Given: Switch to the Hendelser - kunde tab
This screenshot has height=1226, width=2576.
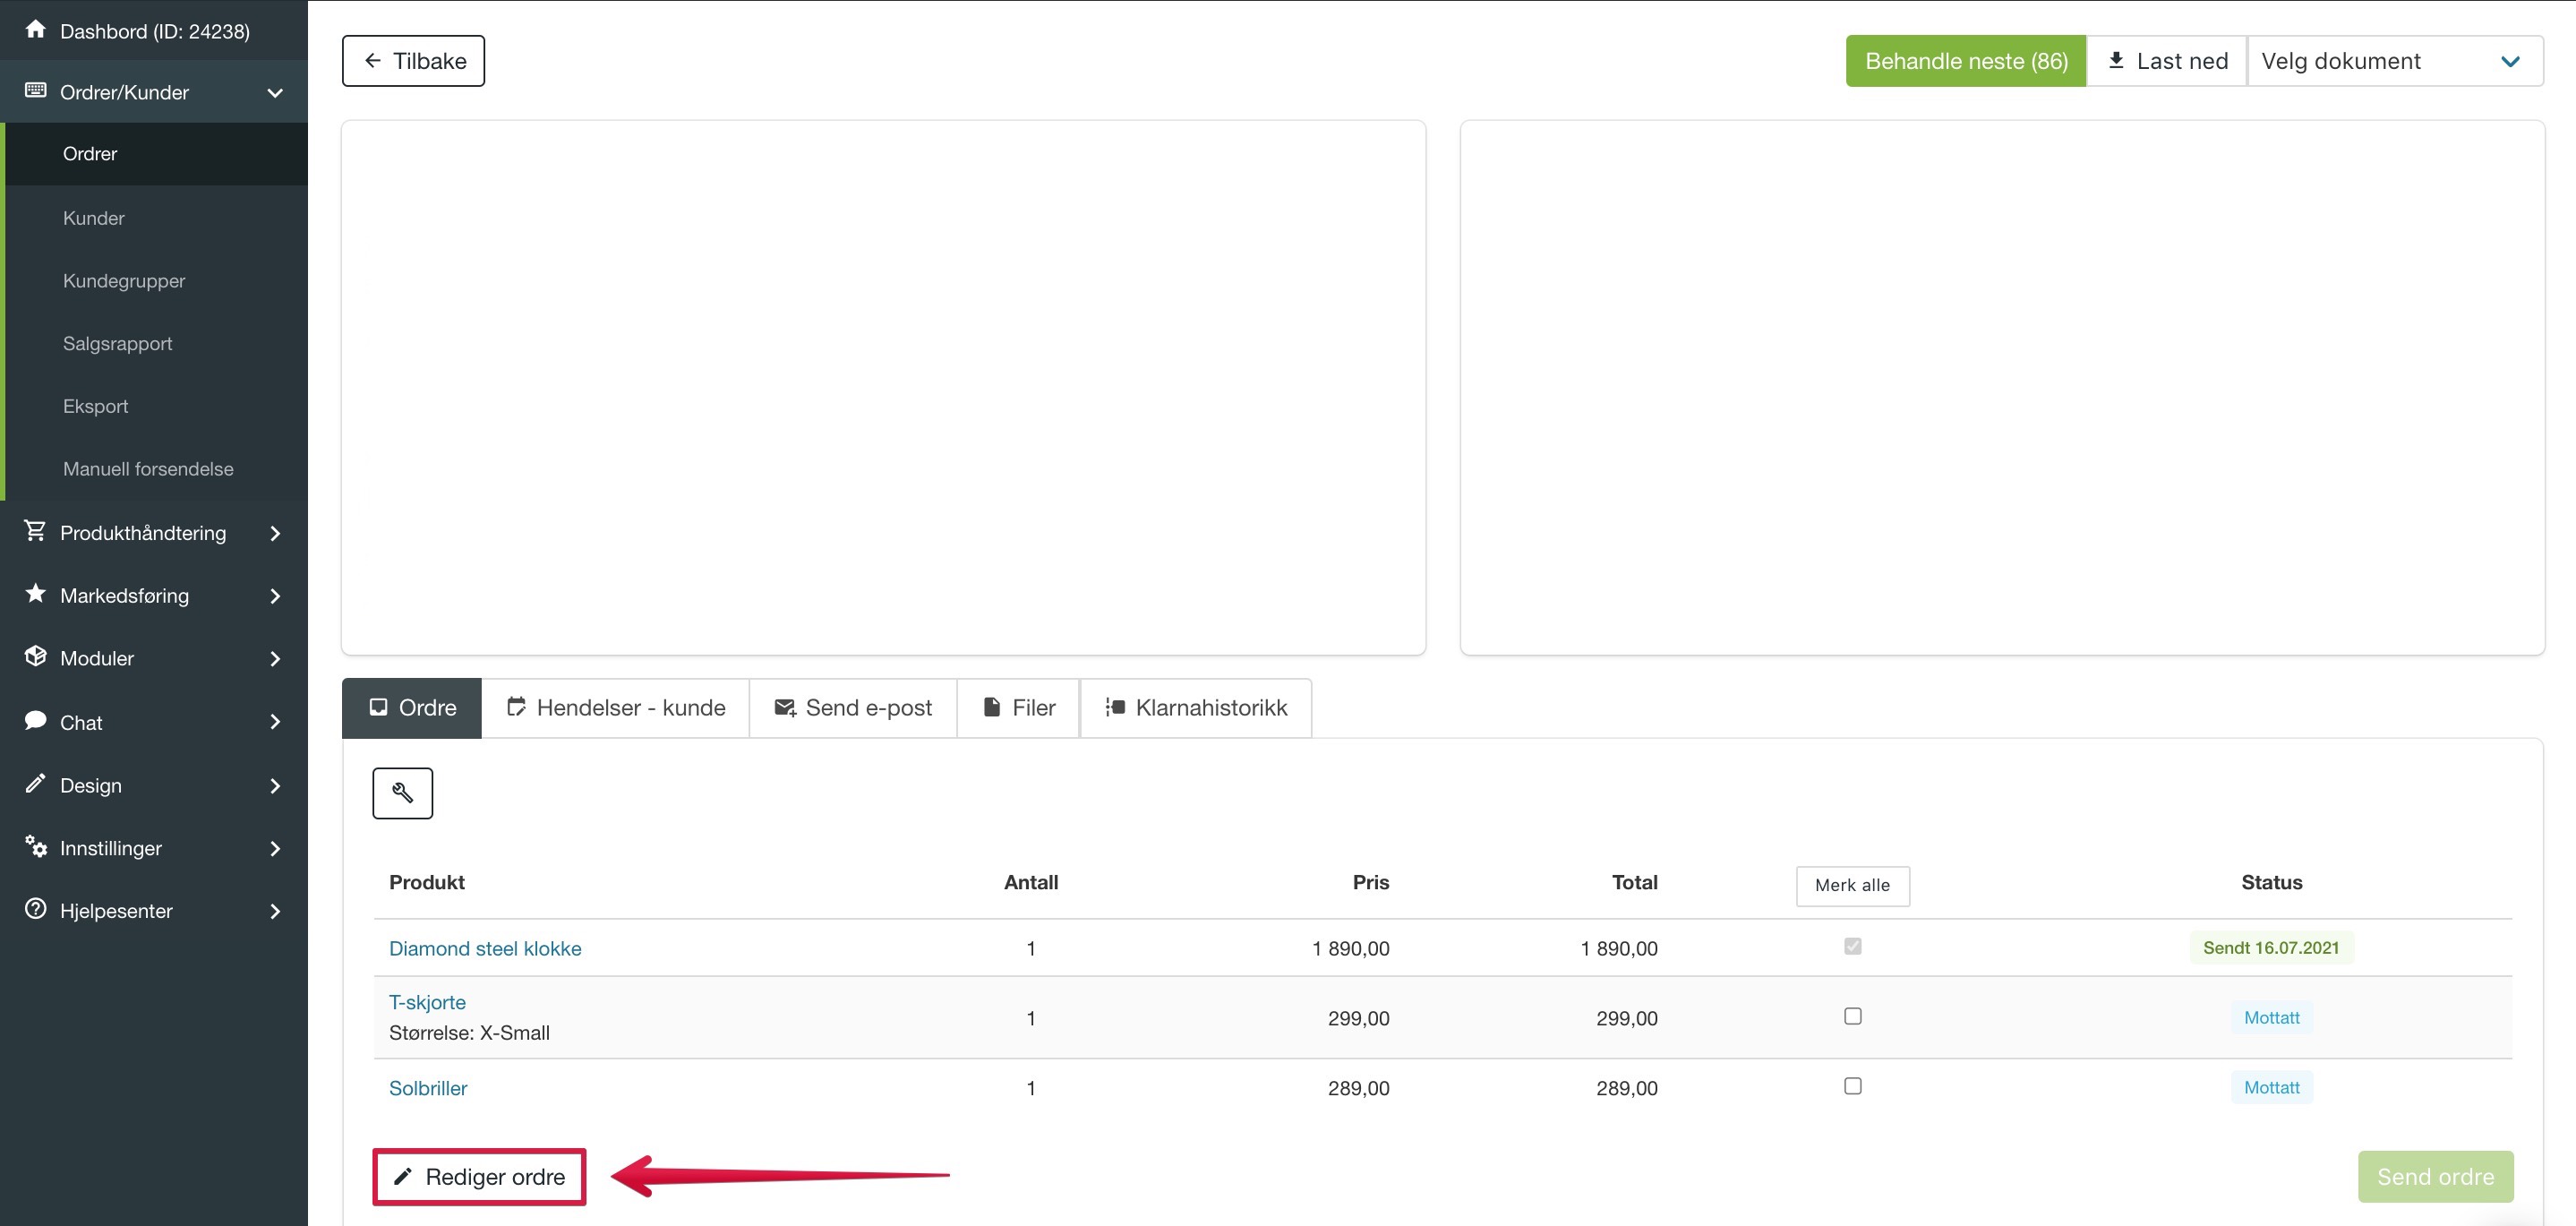Looking at the screenshot, I should coord(615,708).
